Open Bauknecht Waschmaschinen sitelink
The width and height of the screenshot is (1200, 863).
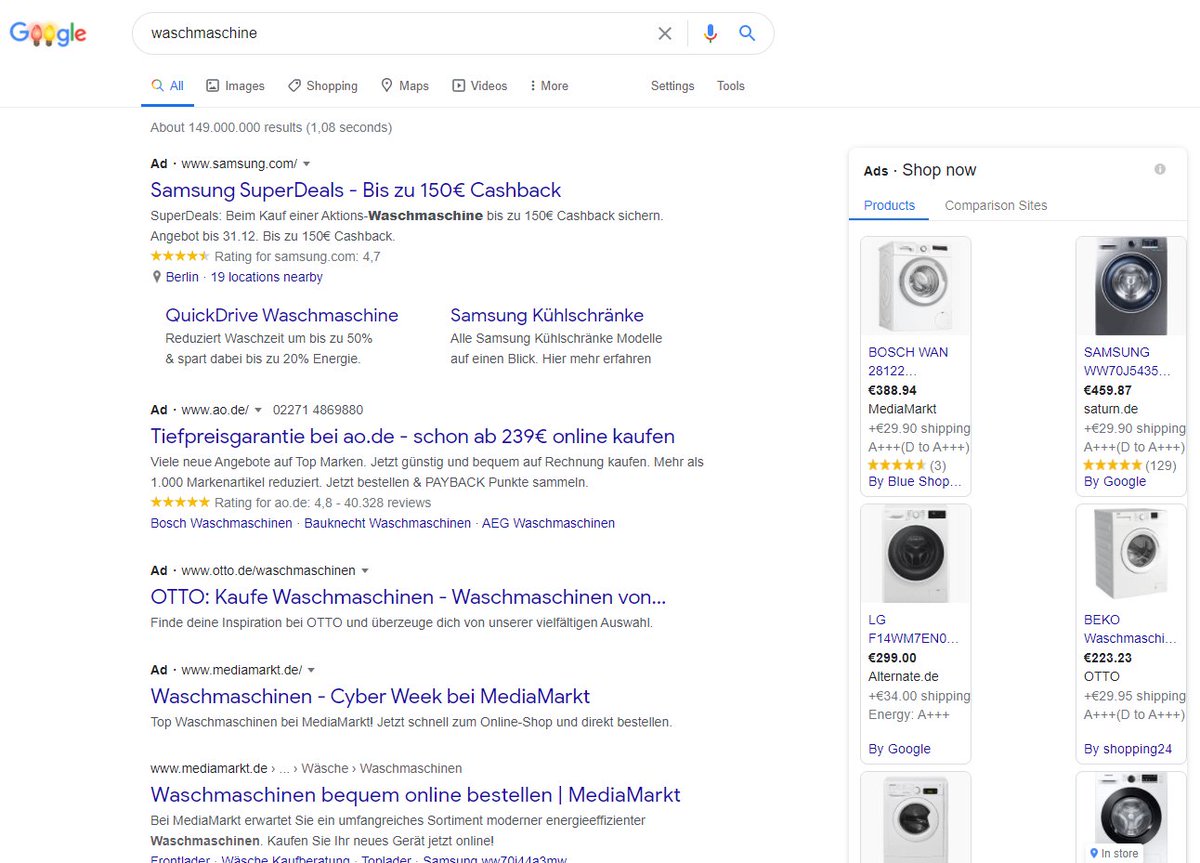388,523
